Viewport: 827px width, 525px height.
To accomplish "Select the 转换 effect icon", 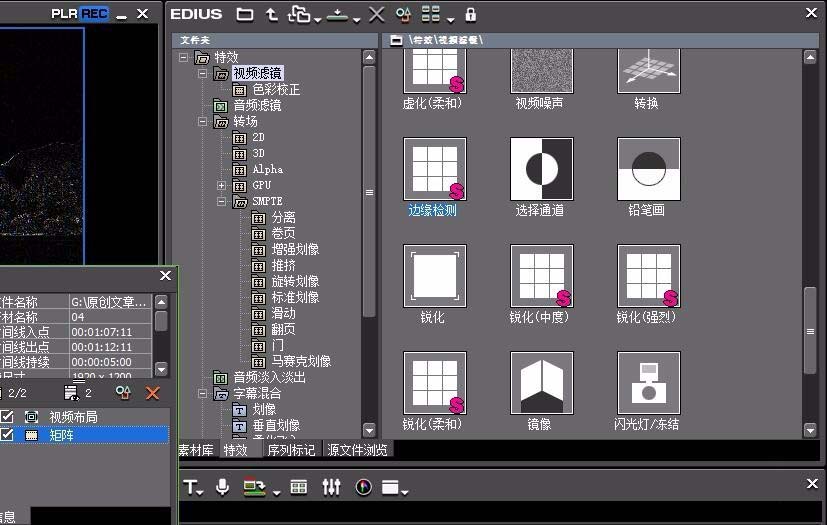I will coord(649,71).
